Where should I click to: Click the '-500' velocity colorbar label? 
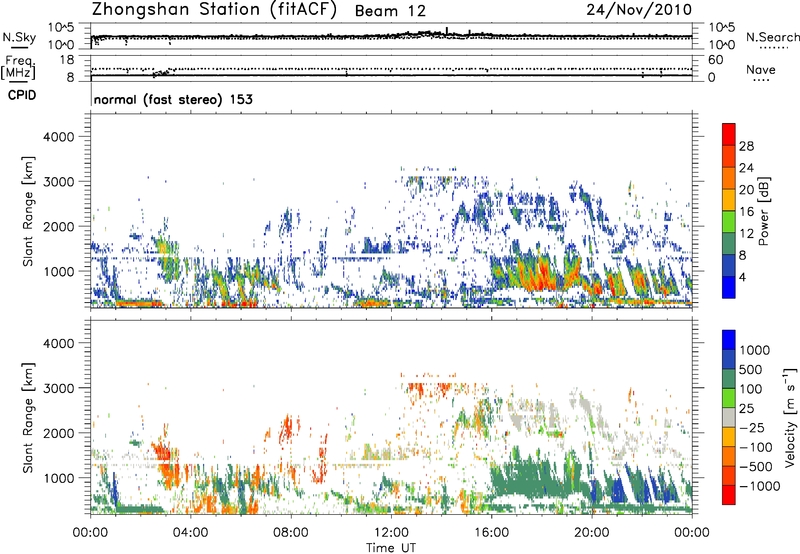coord(756,467)
